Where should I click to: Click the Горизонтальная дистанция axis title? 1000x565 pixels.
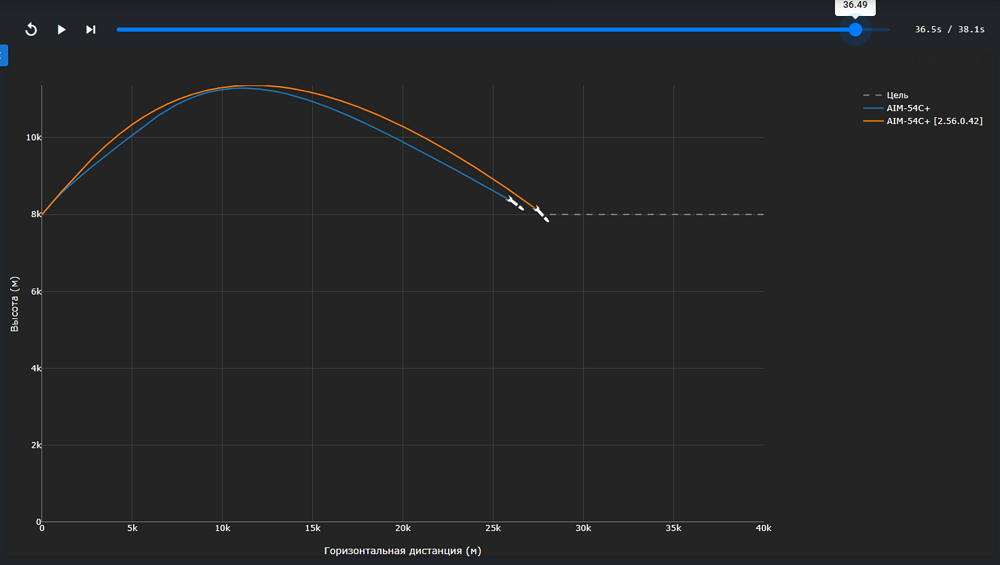[x=402, y=550]
